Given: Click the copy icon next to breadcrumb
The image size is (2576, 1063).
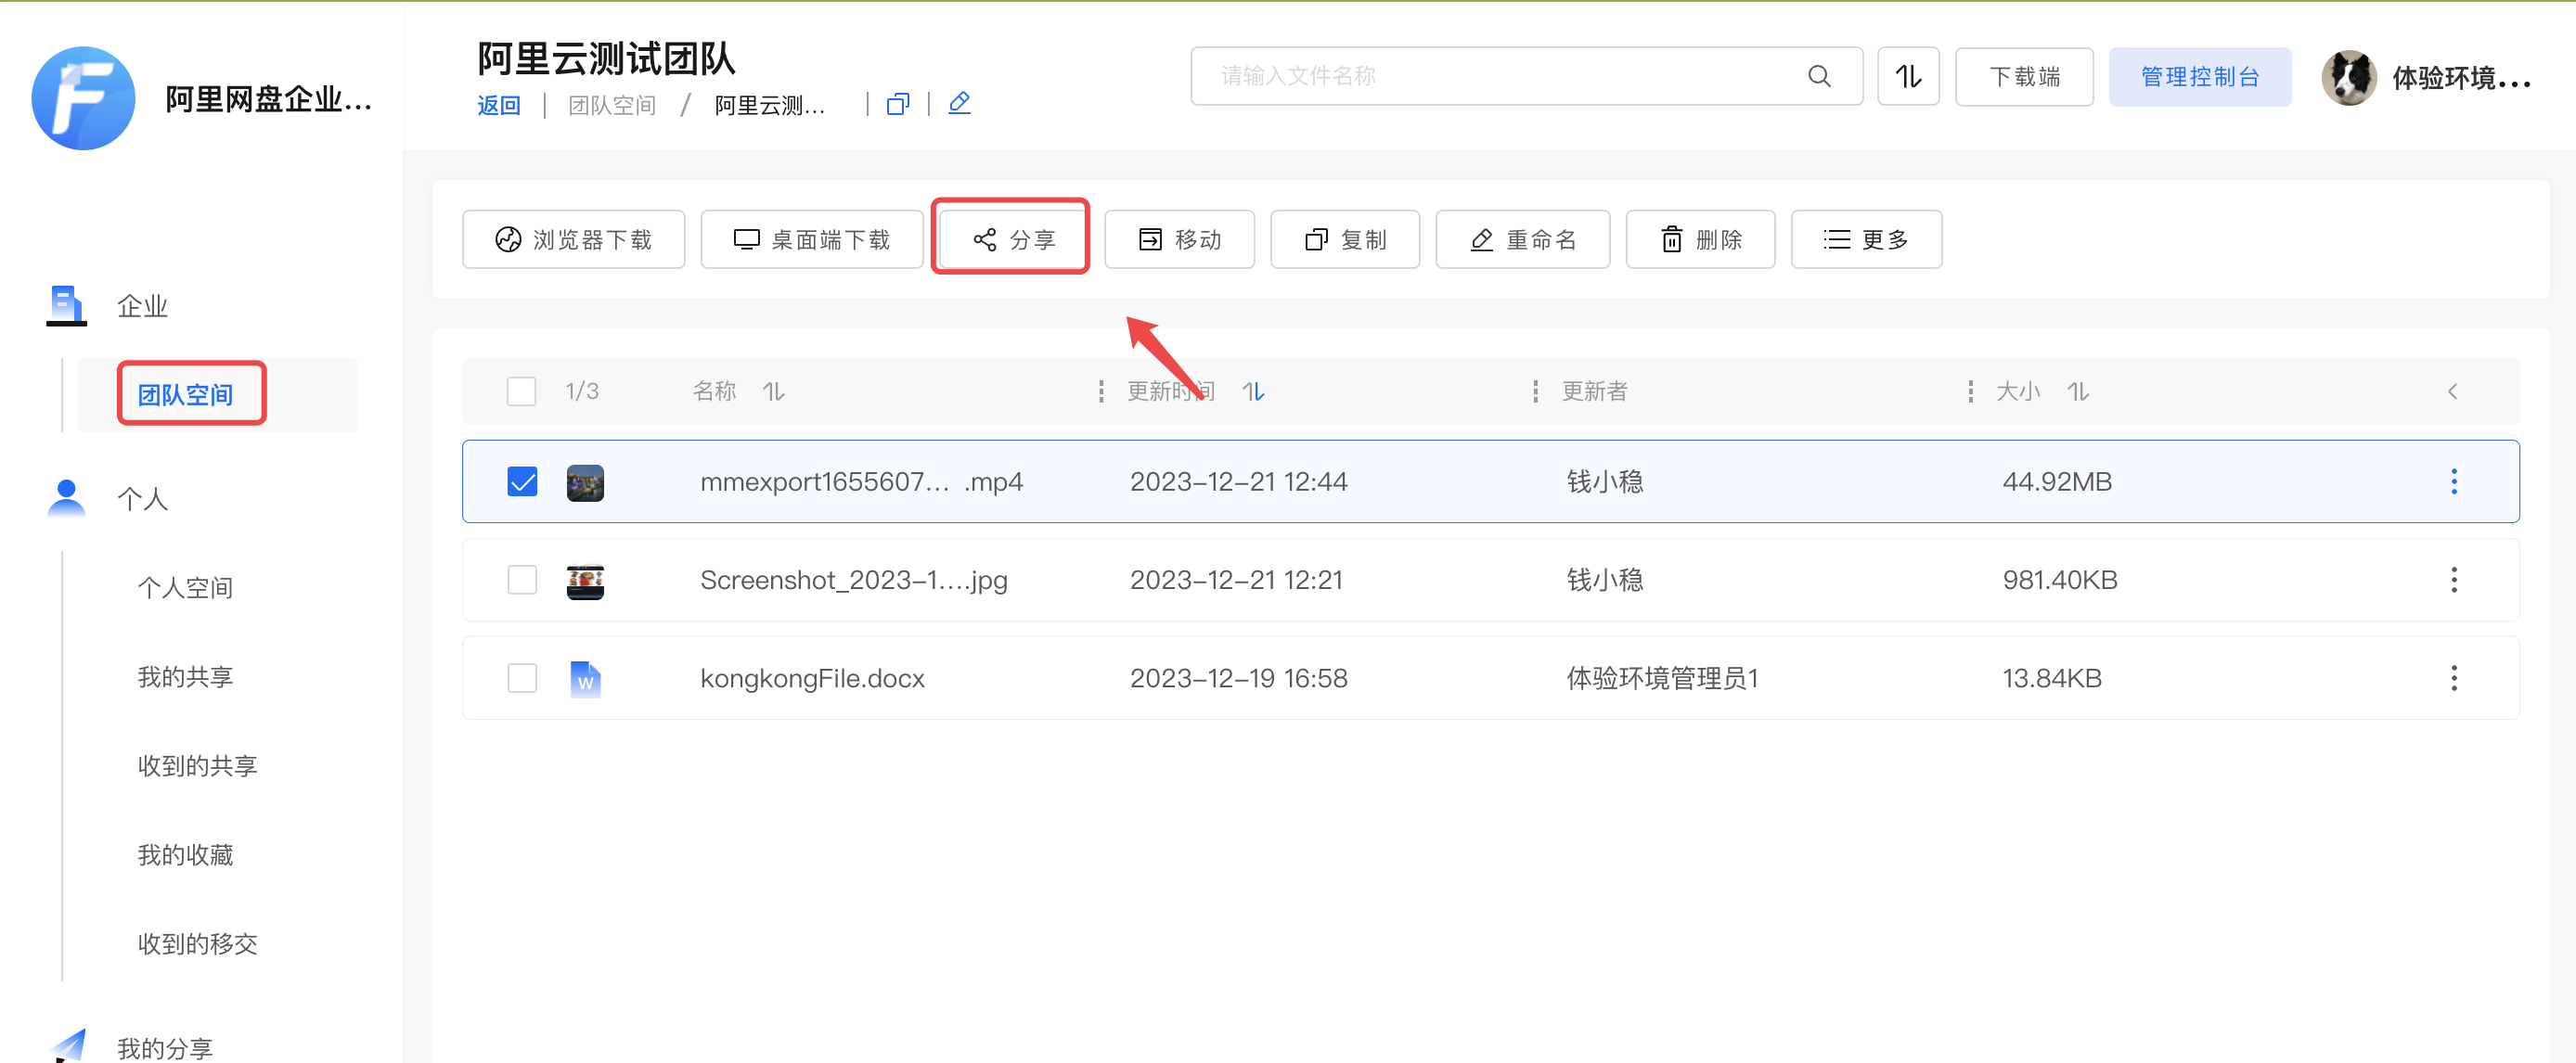Looking at the screenshot, I should [x=897, y=104].
